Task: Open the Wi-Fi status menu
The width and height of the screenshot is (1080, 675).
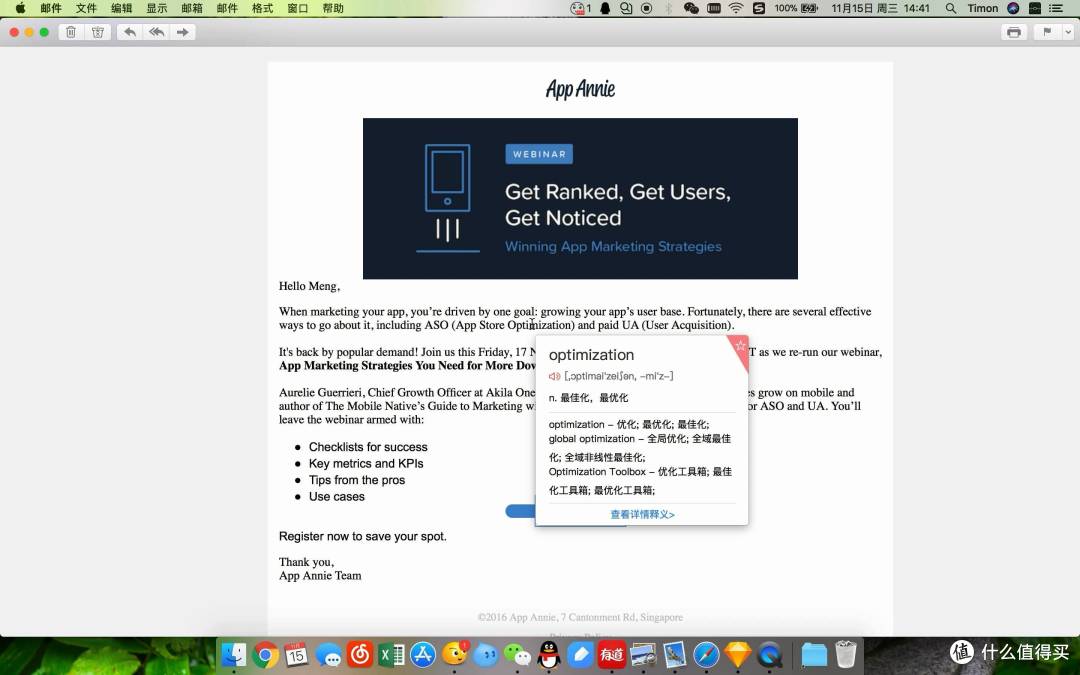Action: pyautogui.click(x=736, y=8)
